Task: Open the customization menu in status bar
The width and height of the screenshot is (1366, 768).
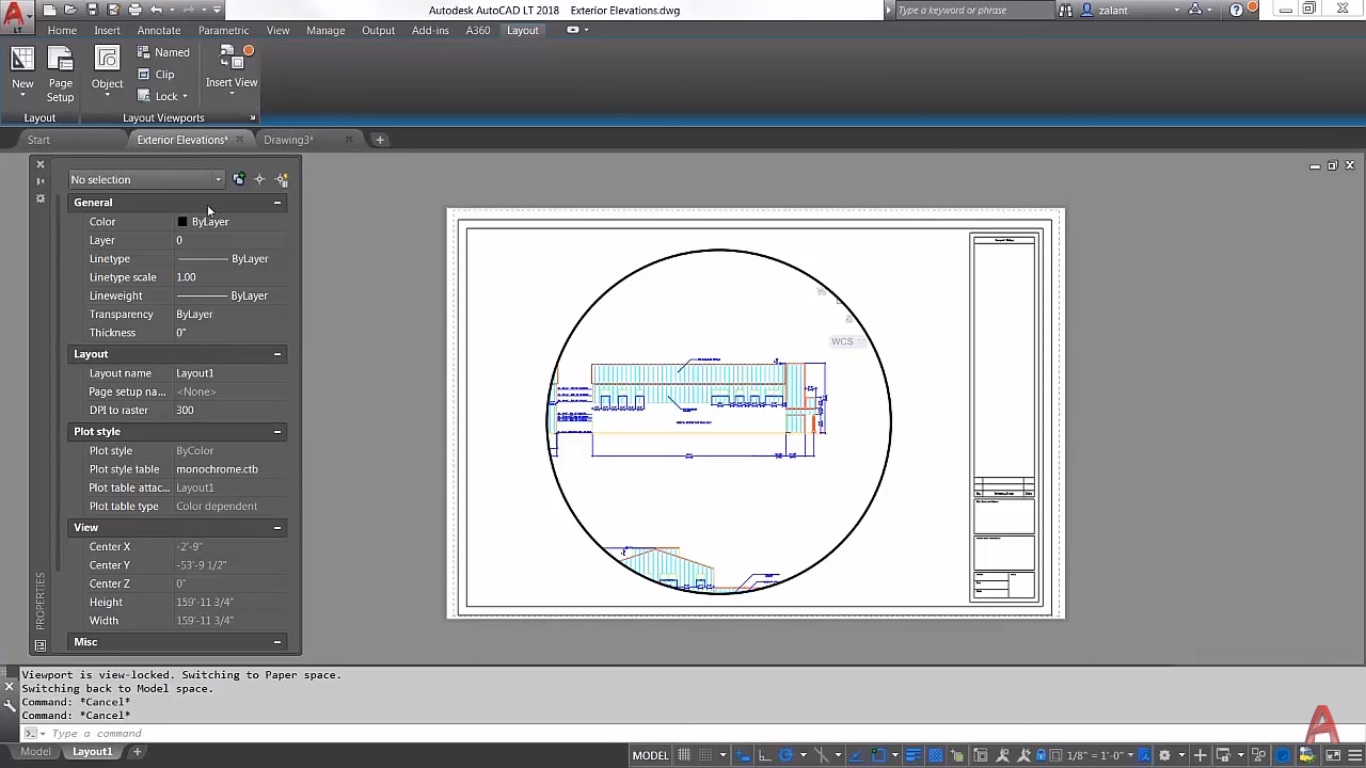Action: tap(1354, 755)
